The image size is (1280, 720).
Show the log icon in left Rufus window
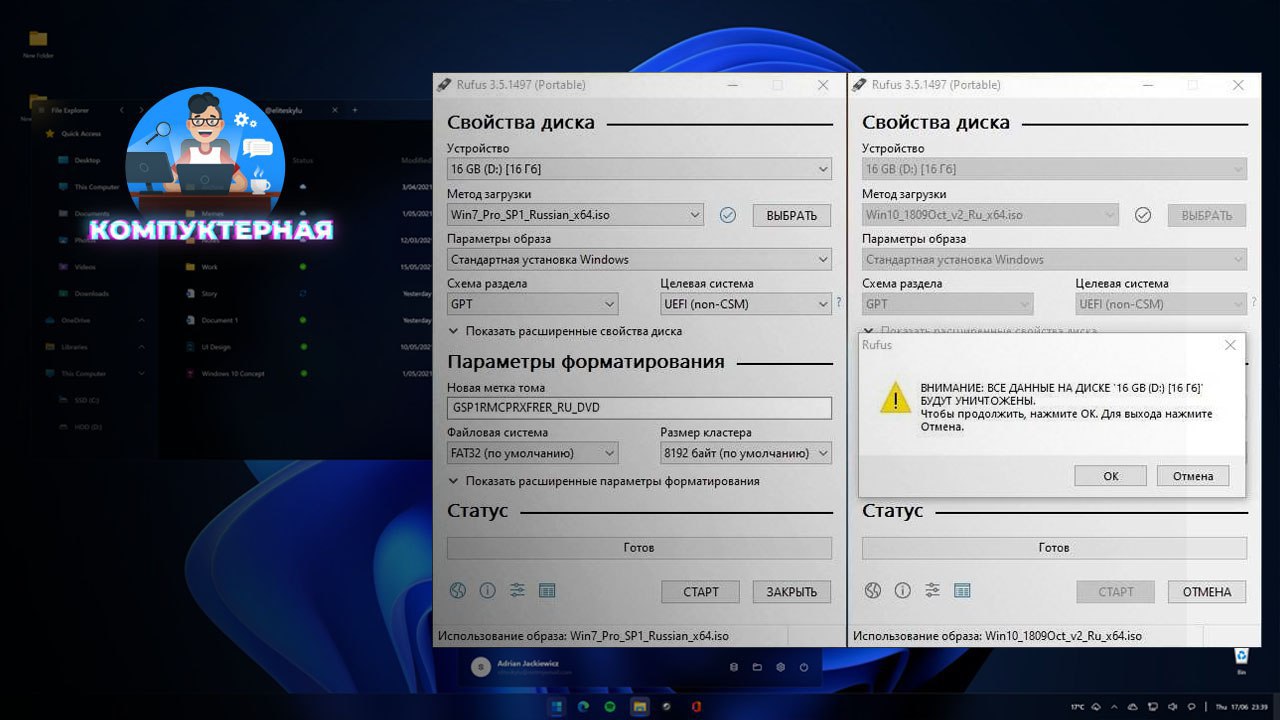[x=547, y=591]
